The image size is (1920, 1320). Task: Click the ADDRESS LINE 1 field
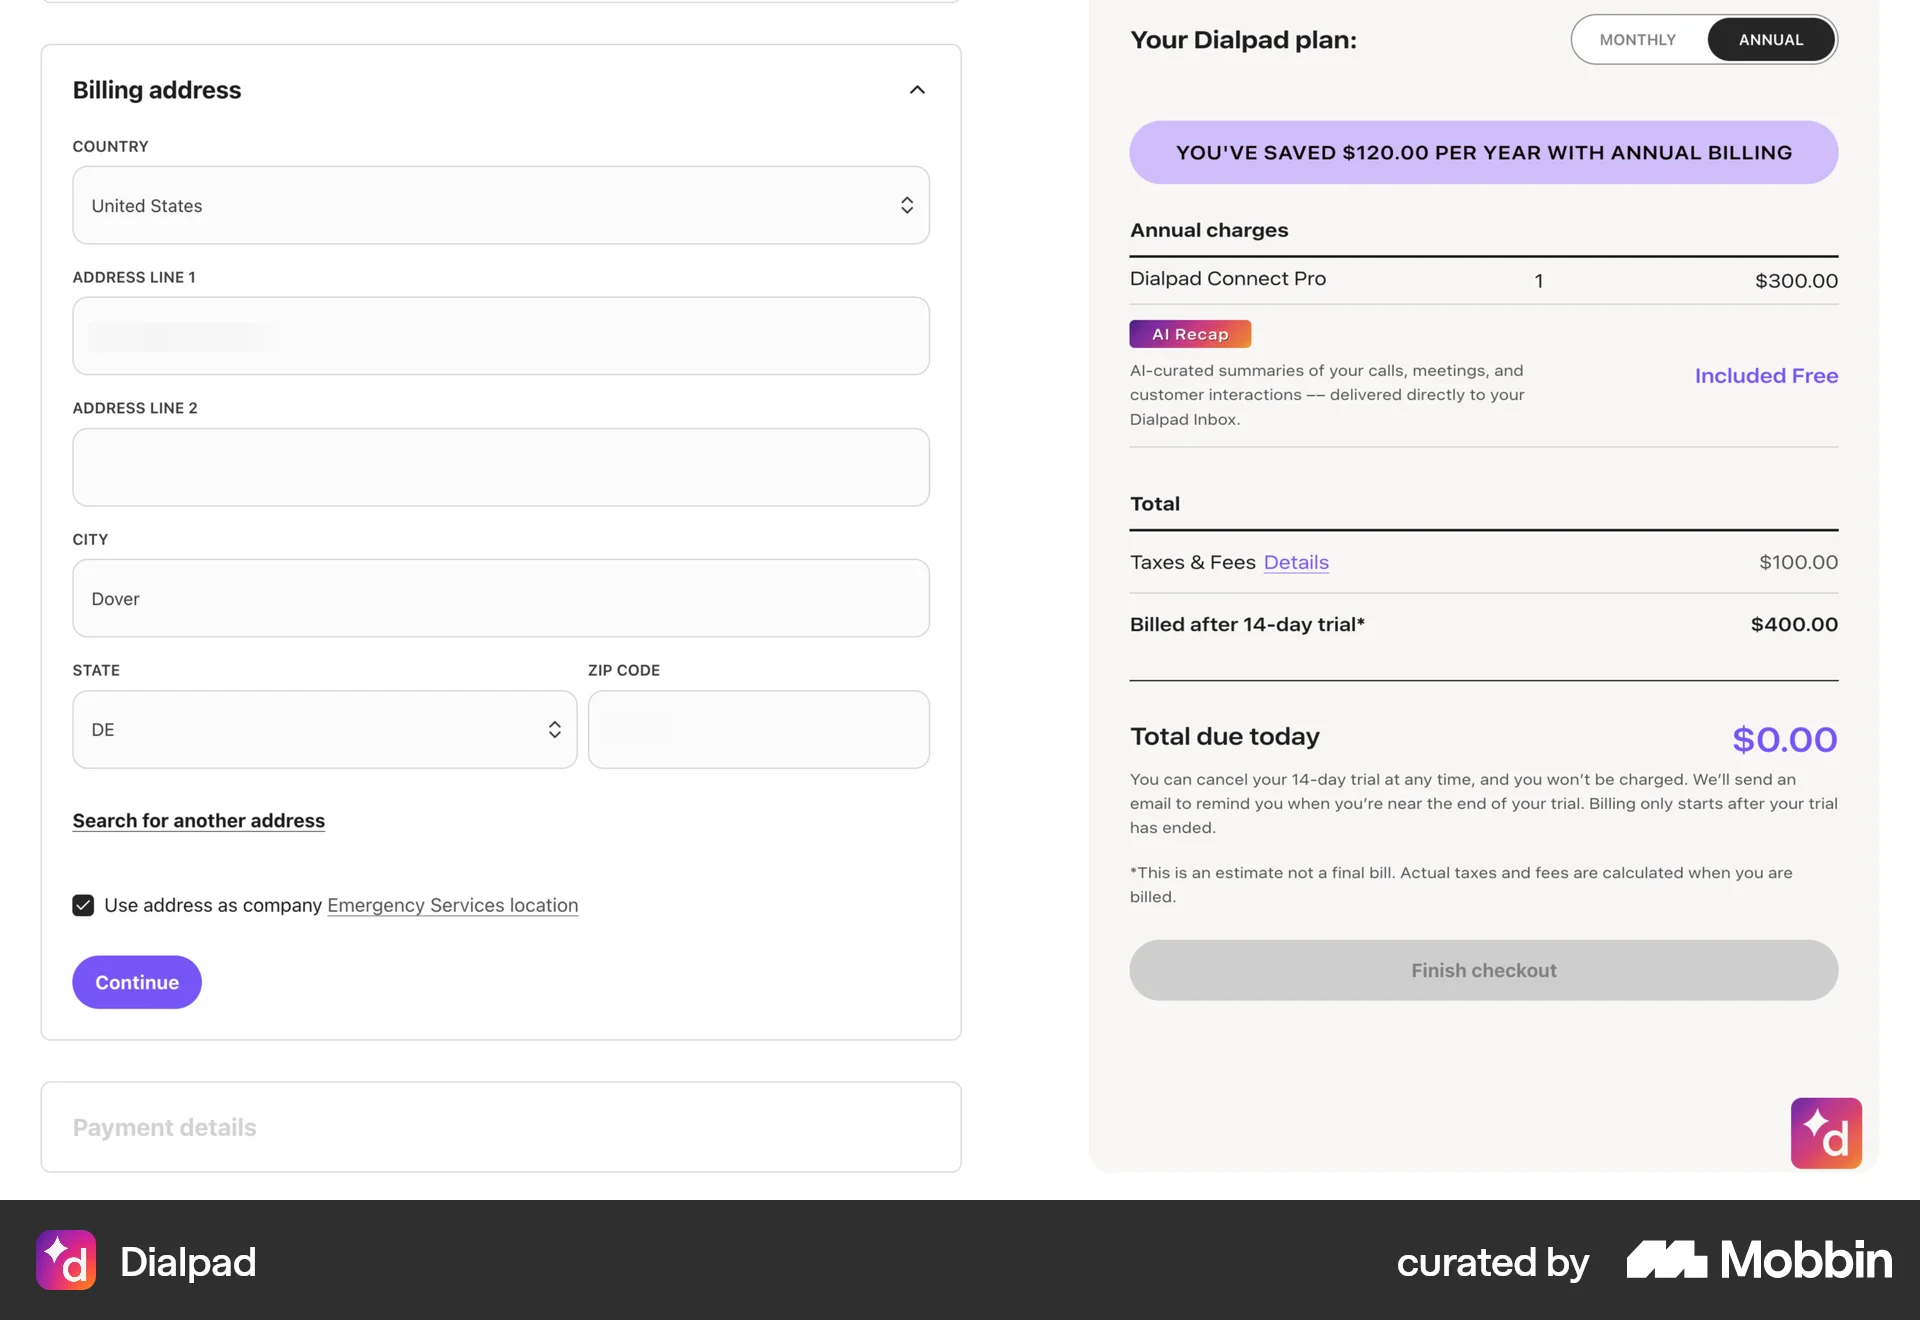(x=500, y=336)
